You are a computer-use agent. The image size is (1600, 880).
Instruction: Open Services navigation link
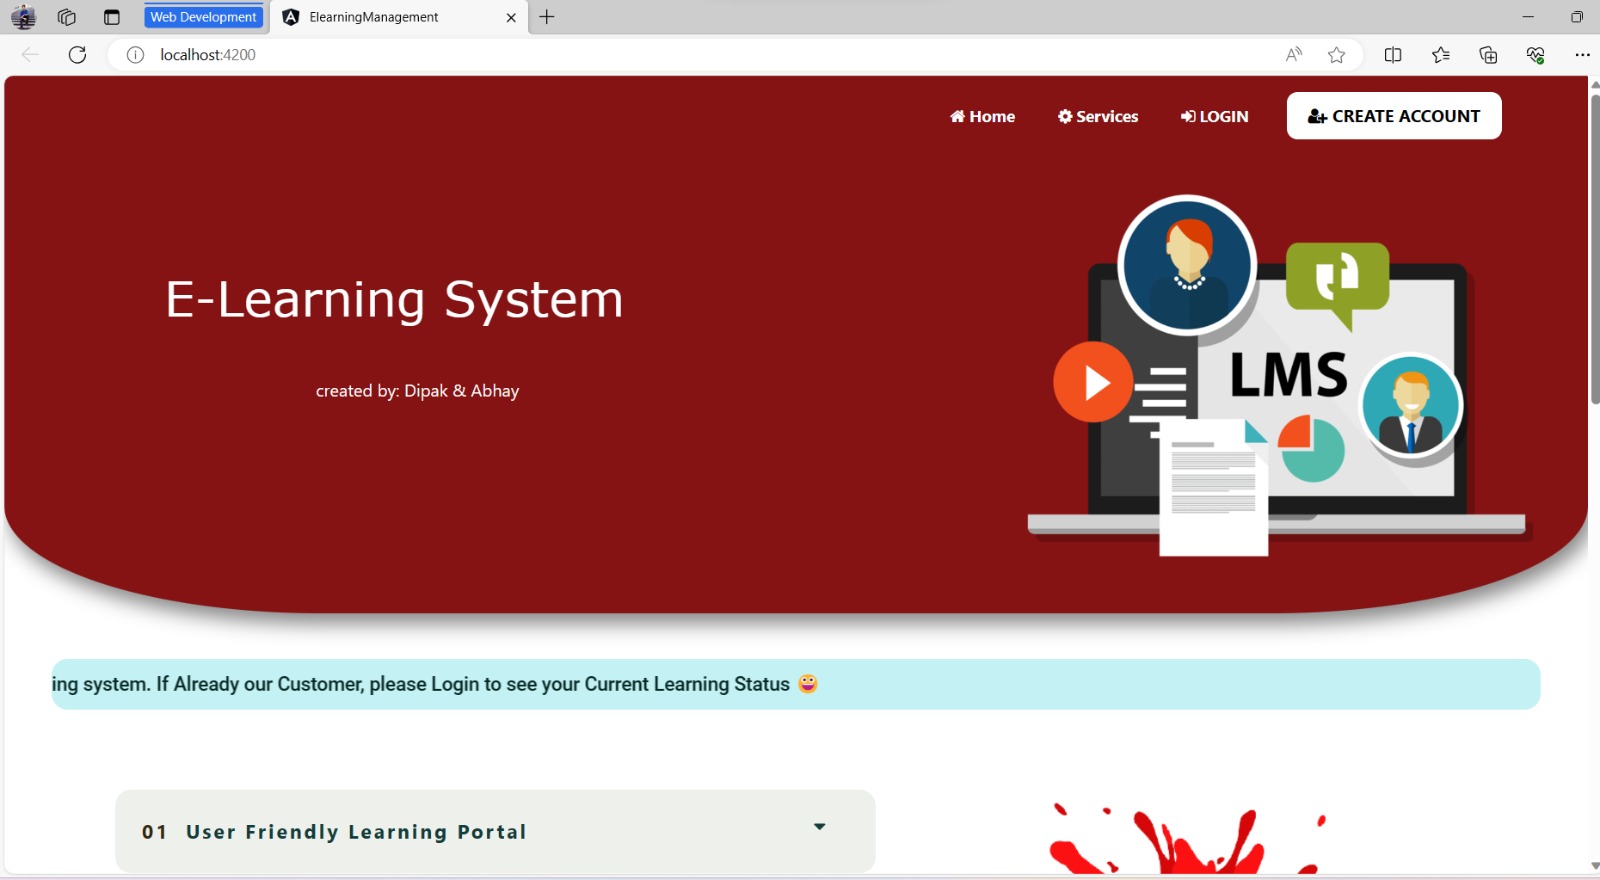pyautogui.click(x=1098, y=116)
